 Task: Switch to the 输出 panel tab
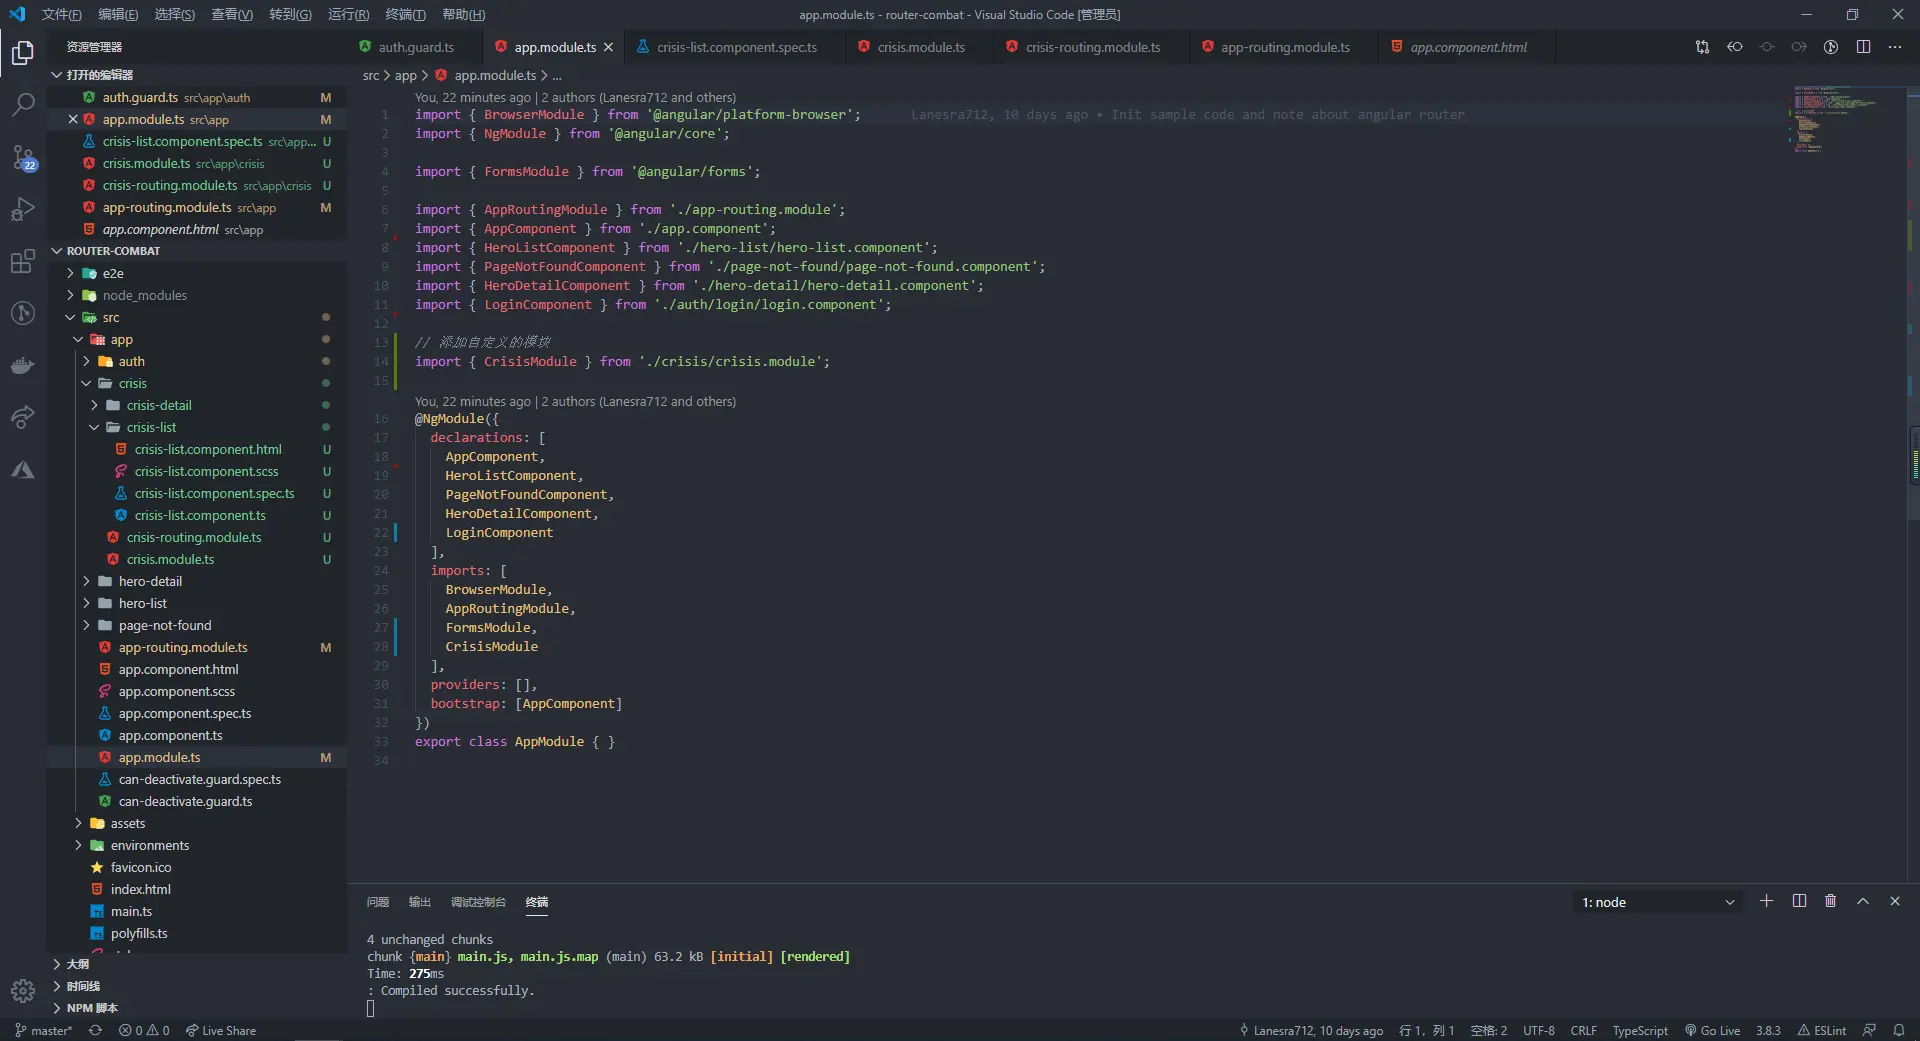[x=420, y=902]
